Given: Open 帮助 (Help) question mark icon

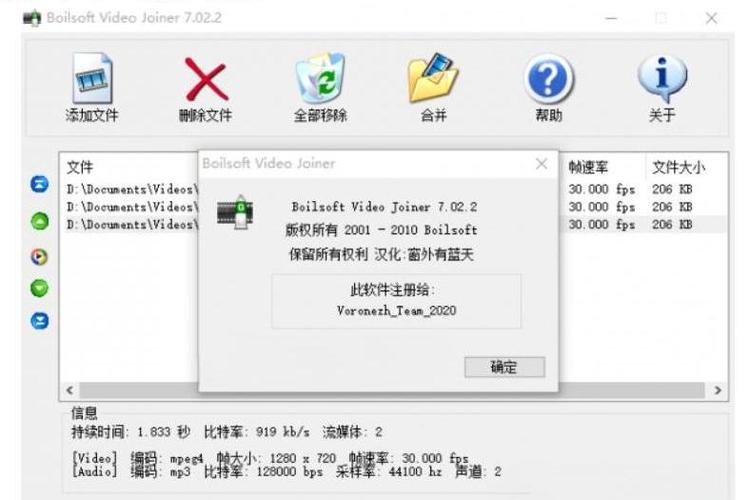Looking at the screenshot, I should pyautogui.click(x=549, y=79).
